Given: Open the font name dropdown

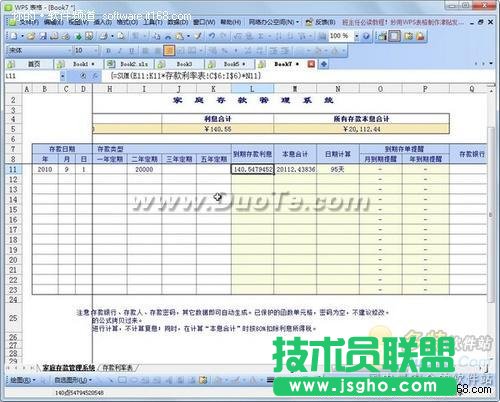Looking at the screenshot, I should click(x=69, y=51).
